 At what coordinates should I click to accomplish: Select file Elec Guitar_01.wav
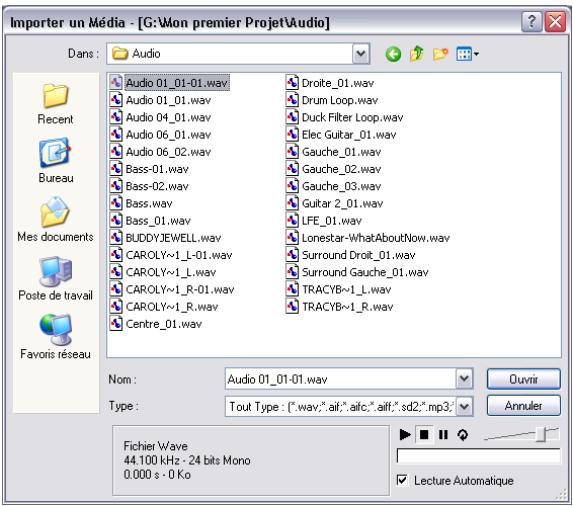click(x=341, y=134)
